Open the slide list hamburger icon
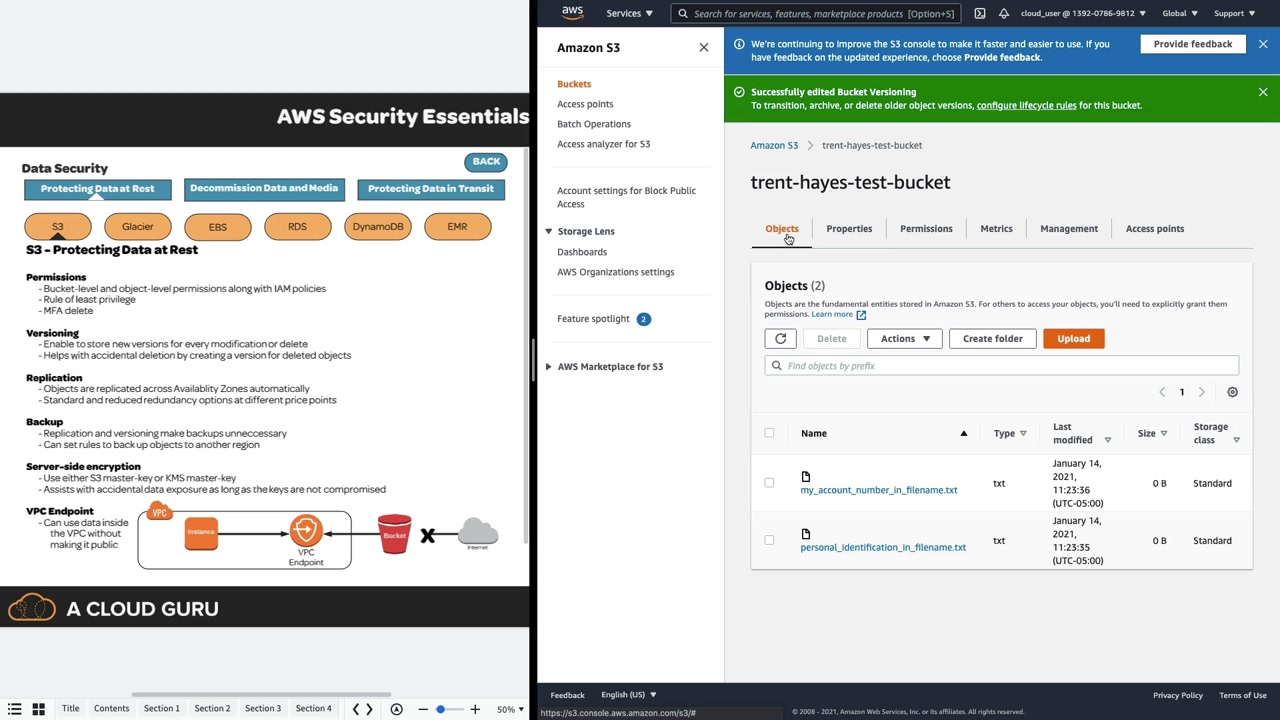The image size is (1280, 720). click(x=15, y=709)
